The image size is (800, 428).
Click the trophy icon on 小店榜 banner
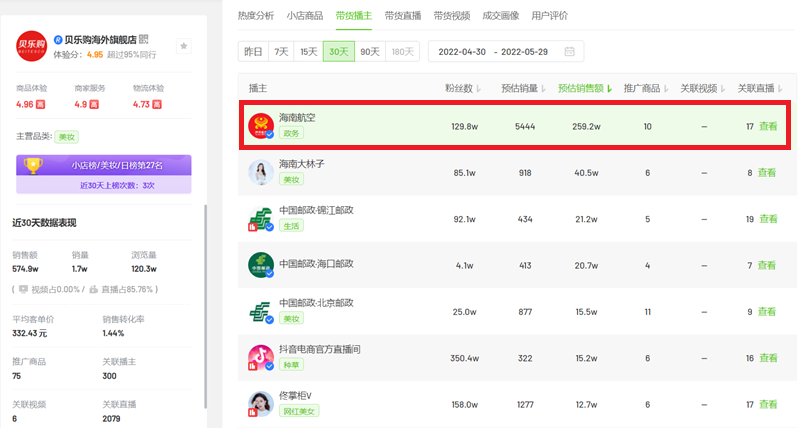click(x=33, y=166)
